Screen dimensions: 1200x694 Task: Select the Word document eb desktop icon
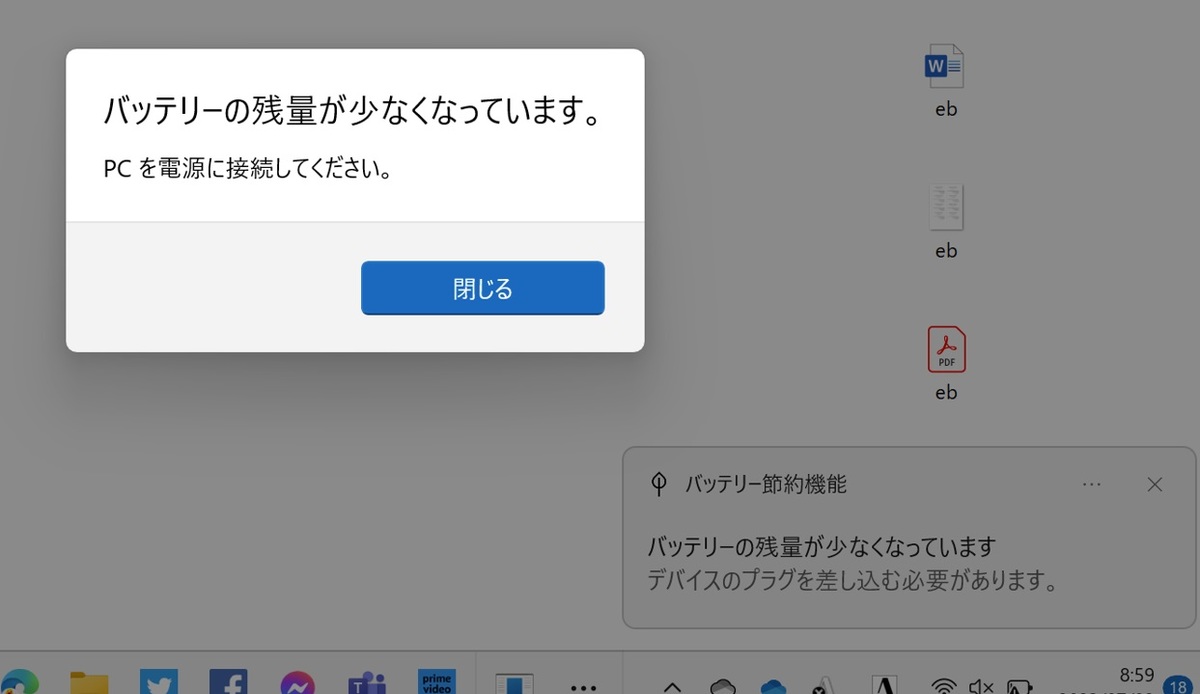click(945, 81)
